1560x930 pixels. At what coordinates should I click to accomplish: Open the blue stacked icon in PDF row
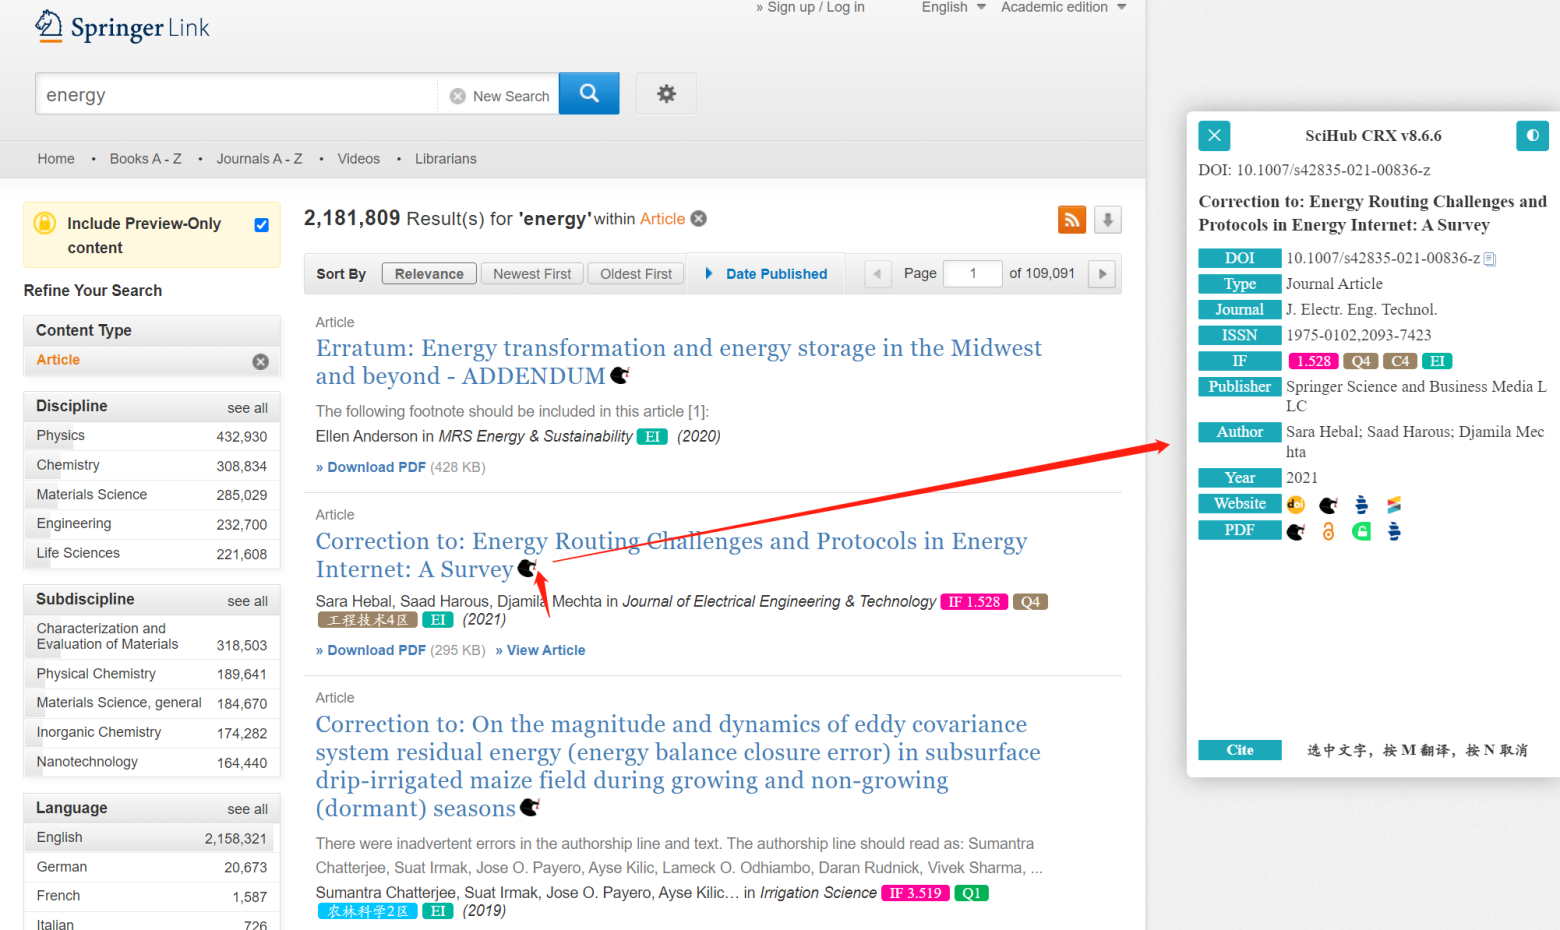[1394, 531]
